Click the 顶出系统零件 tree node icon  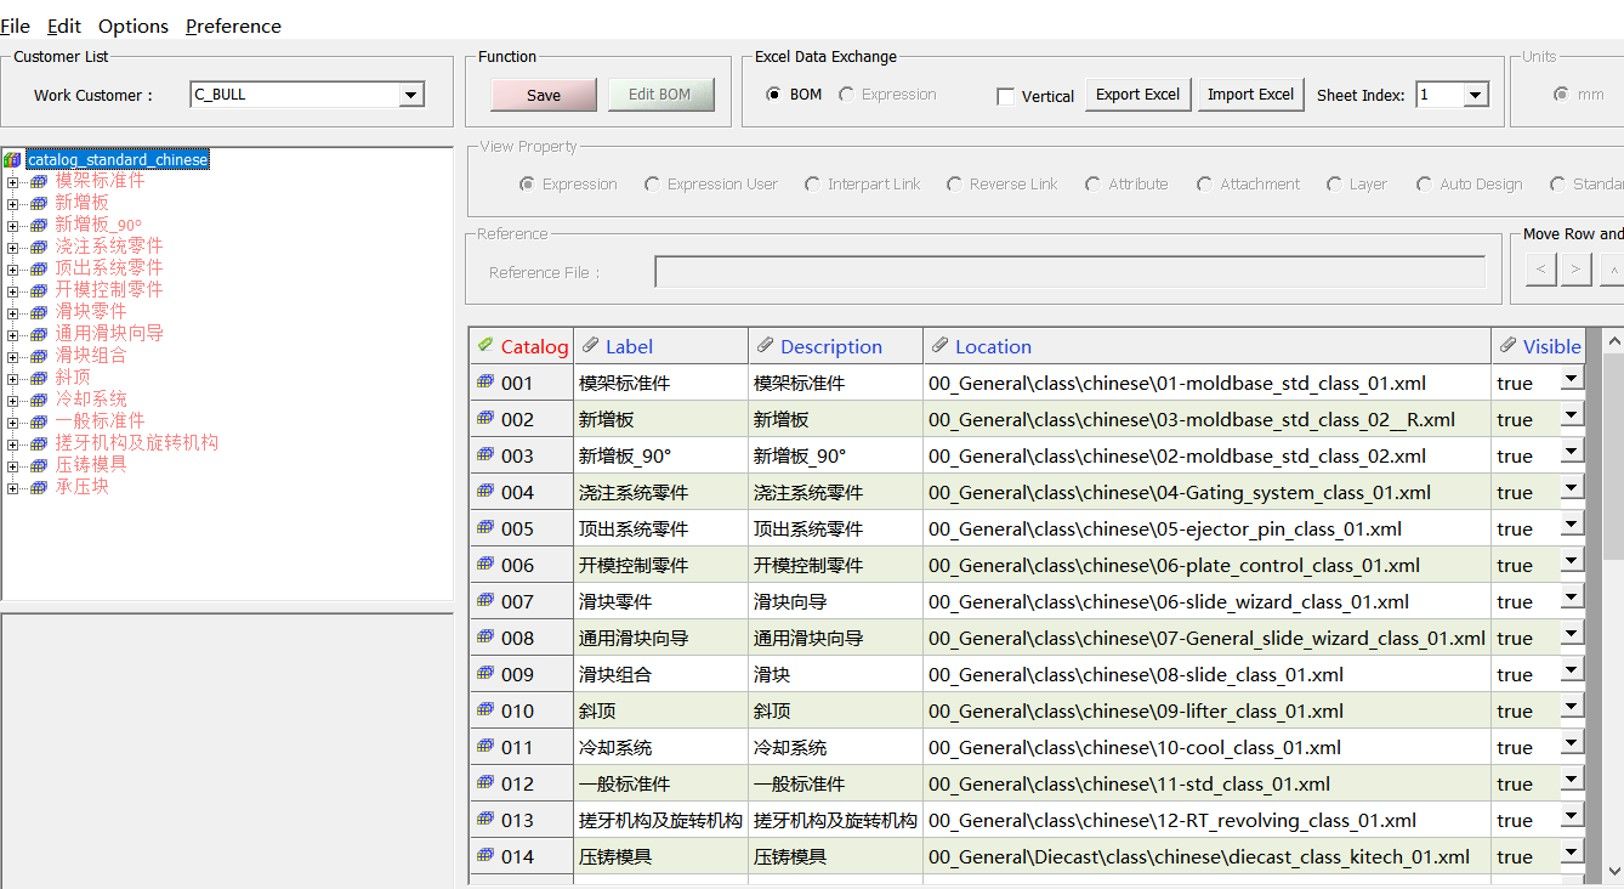pos(39,269)
